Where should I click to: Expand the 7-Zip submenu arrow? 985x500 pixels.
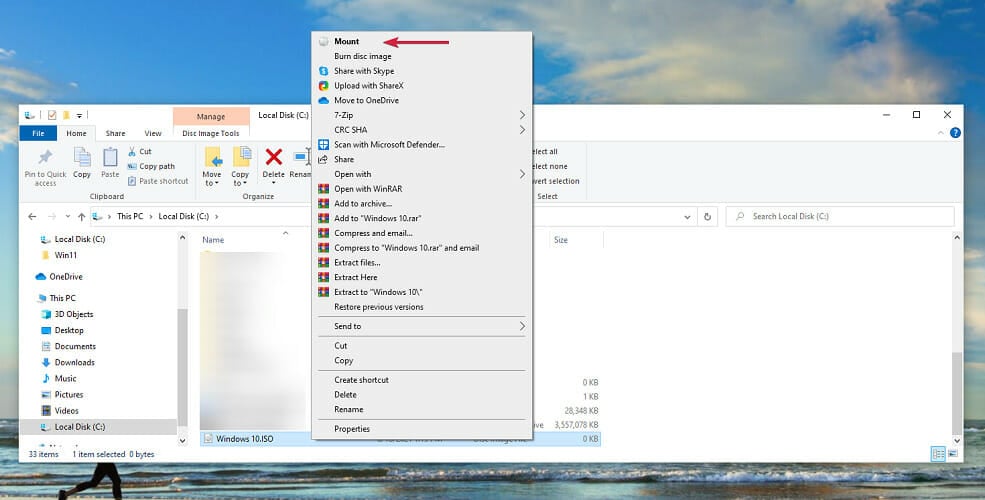pyautogui.click(x=522, y=115)
